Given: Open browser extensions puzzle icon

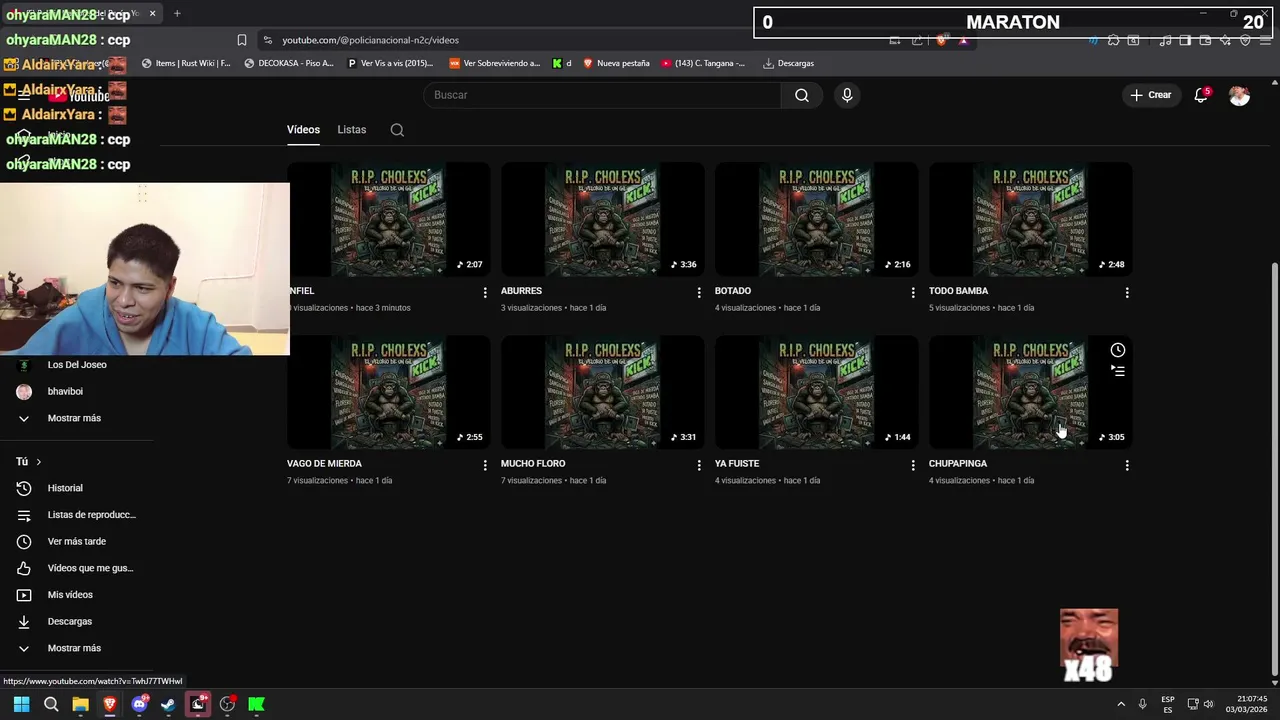Looking at the screenshot, I should point(1113,40).
